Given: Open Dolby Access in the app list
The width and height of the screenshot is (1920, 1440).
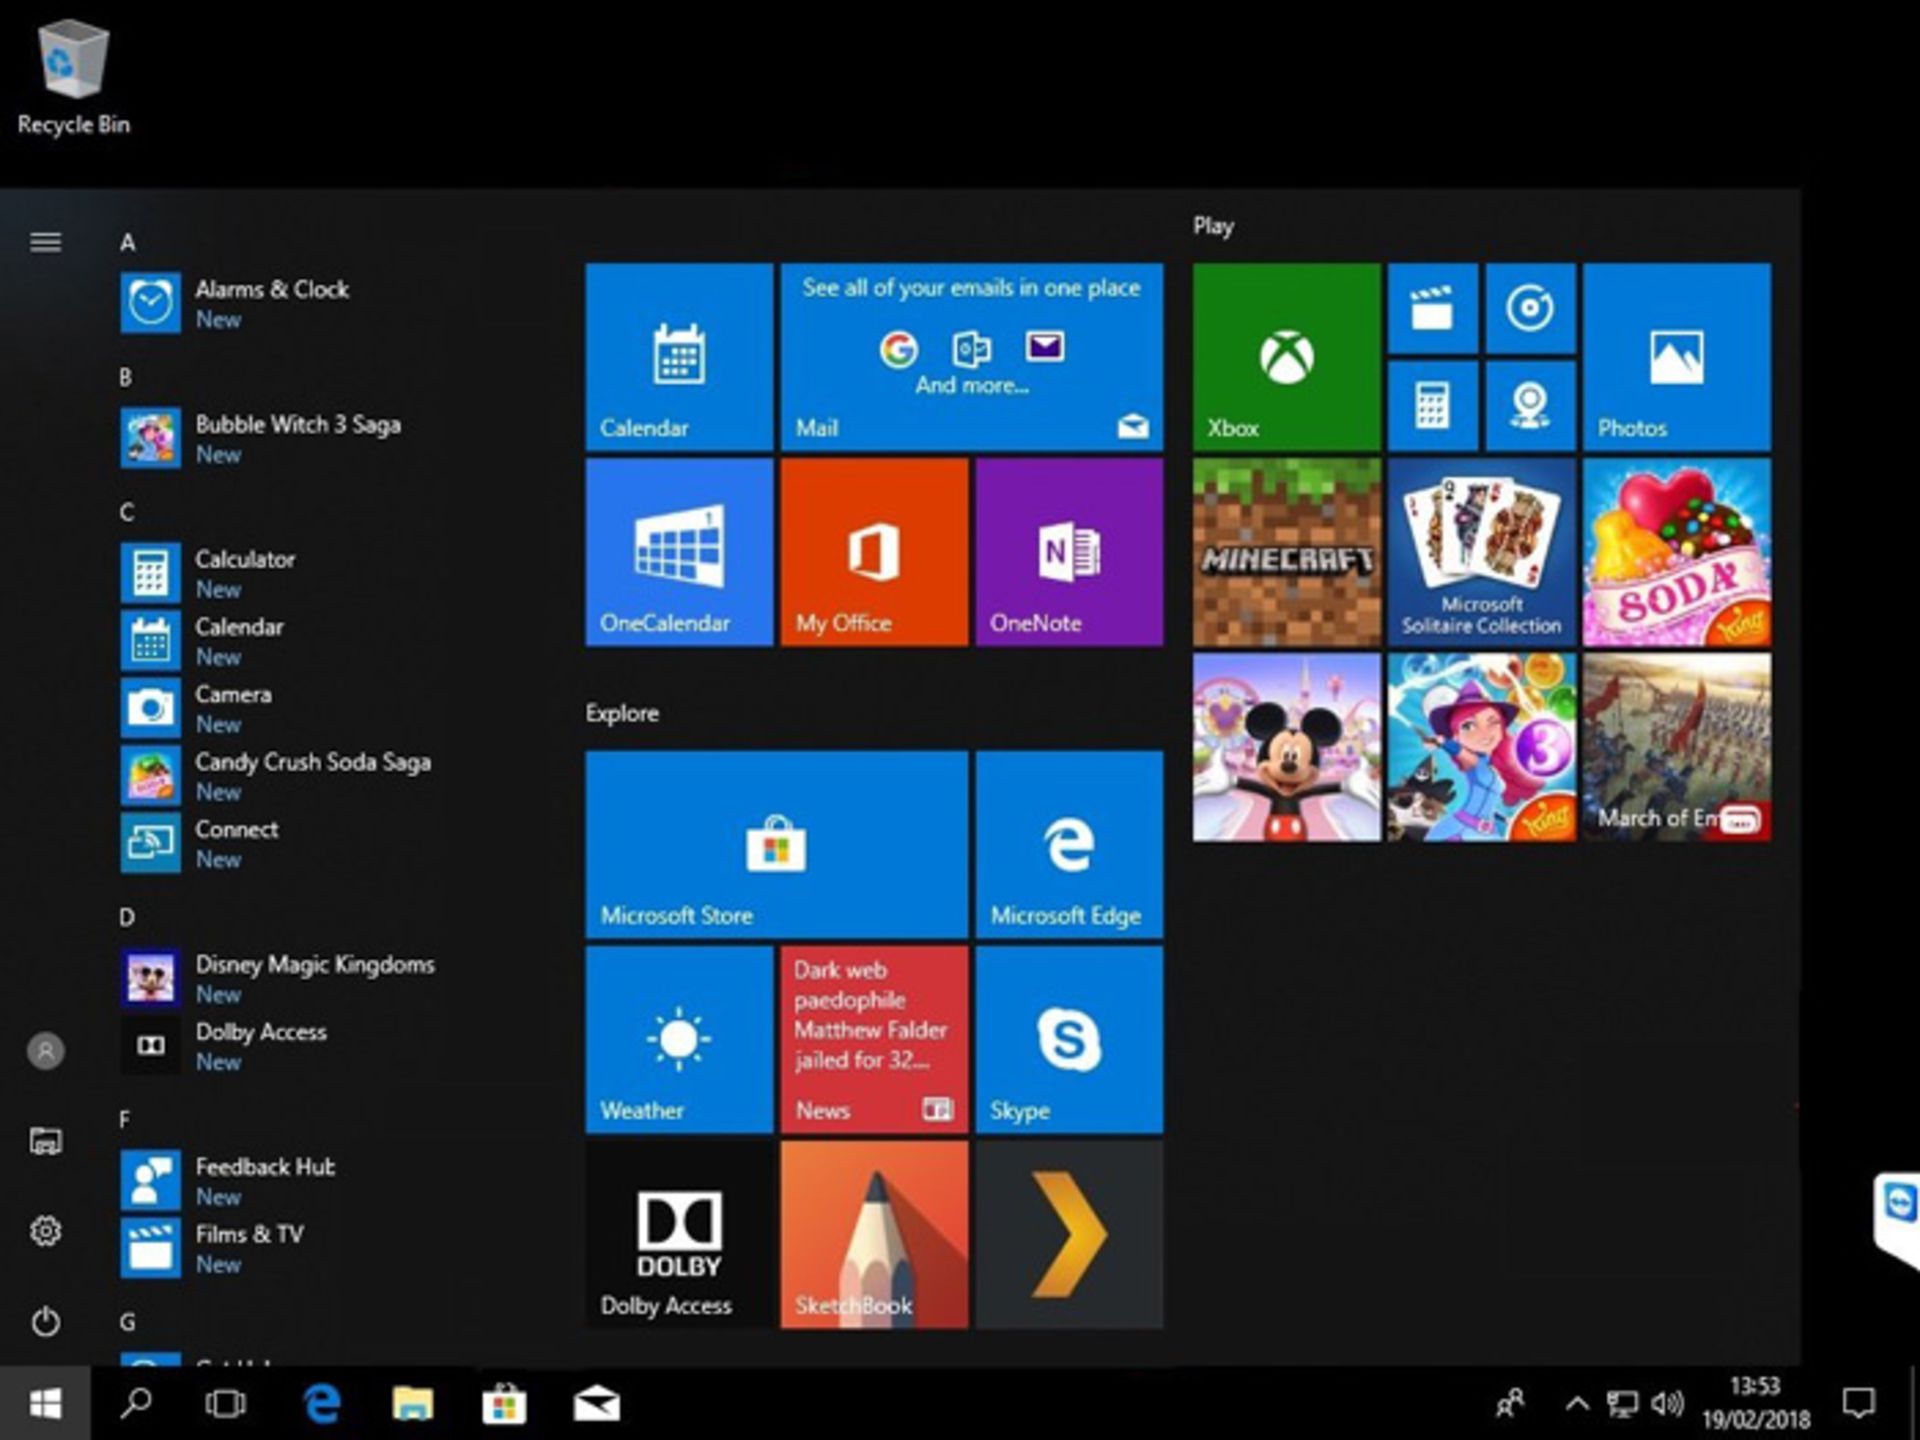Looking at the screenshot, I should [x=330, y=1046].
